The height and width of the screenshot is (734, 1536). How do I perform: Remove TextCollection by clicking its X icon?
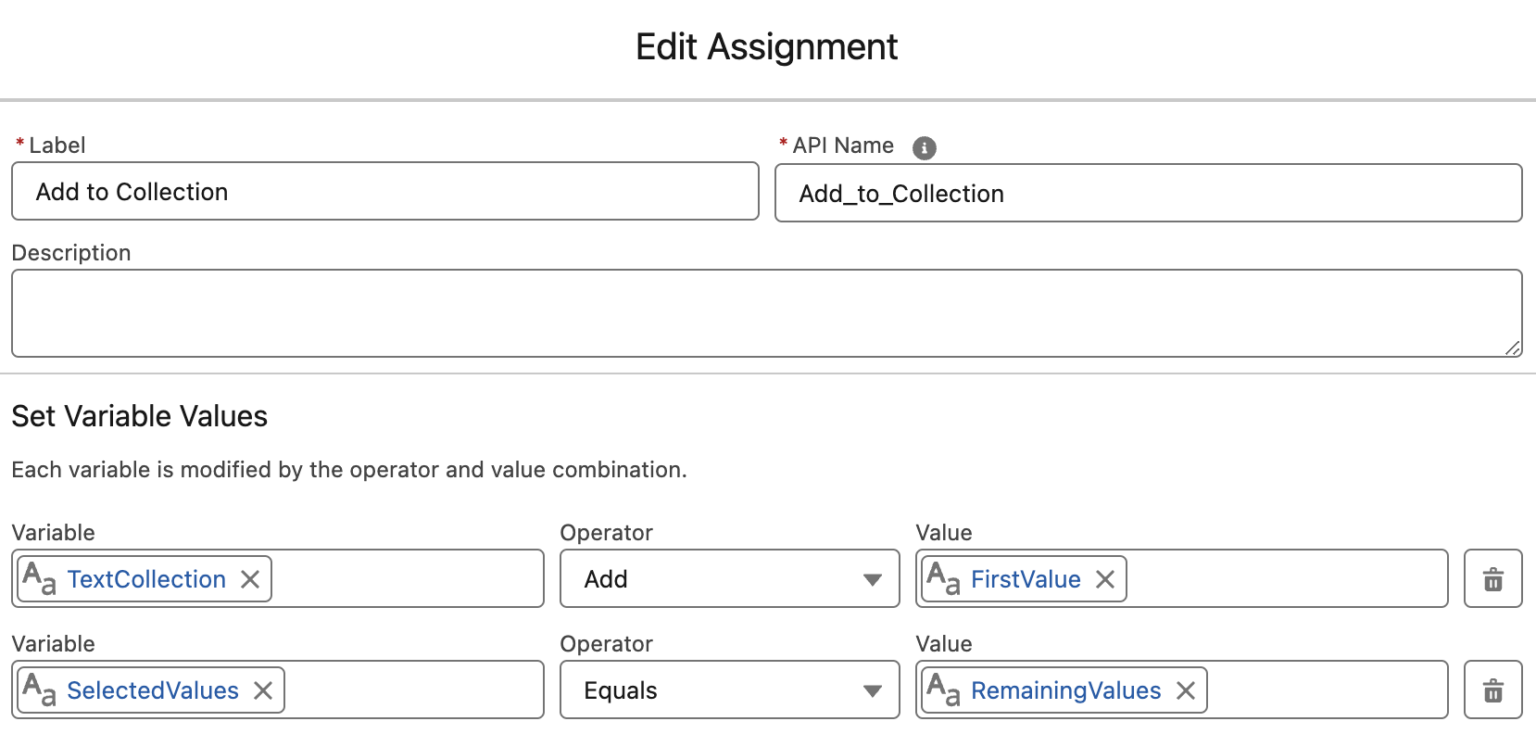[250, 578]
